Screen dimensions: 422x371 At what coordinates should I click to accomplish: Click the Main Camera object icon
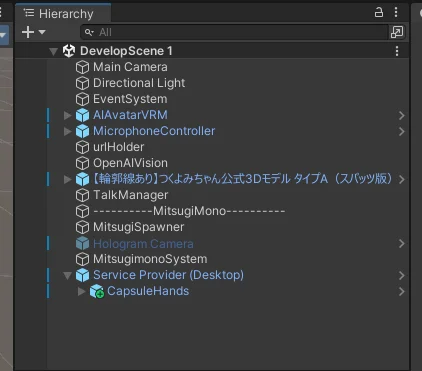click(x=82, y=67)
